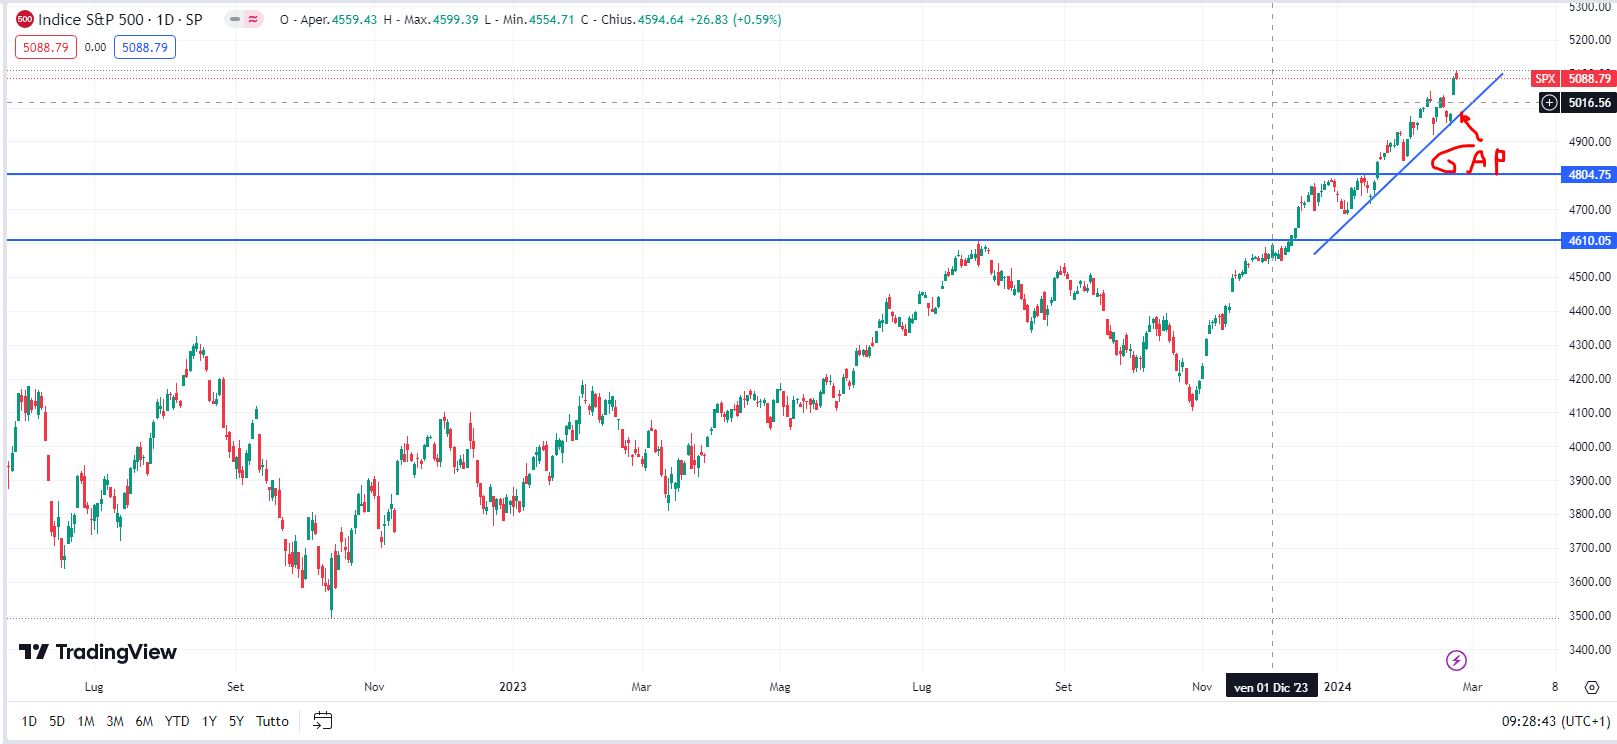
Task: Click the purple lightning bolt icon
Action: tap(1456, 660)
